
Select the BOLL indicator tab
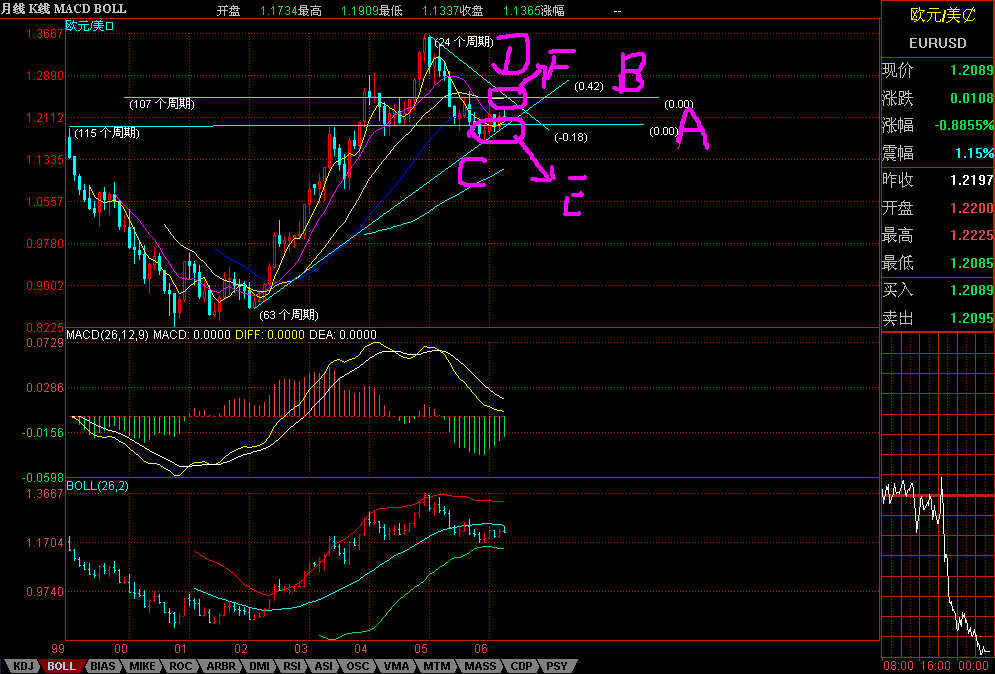coord(61,666)
